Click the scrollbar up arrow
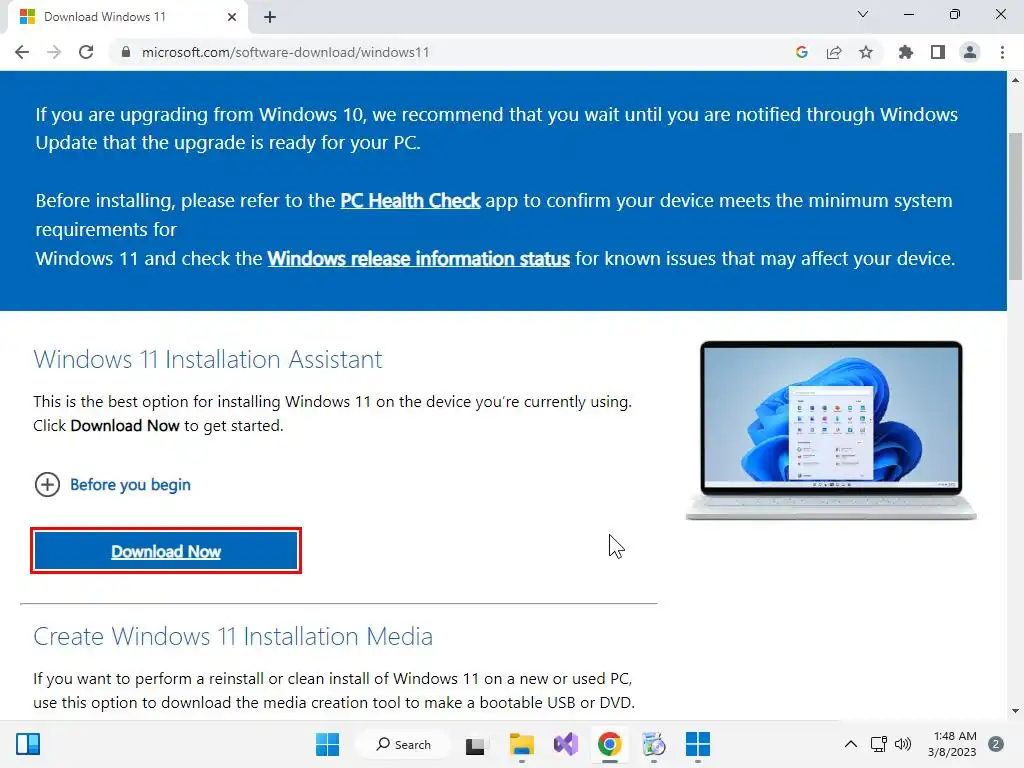The image size is (1024, 768). 1015,80
